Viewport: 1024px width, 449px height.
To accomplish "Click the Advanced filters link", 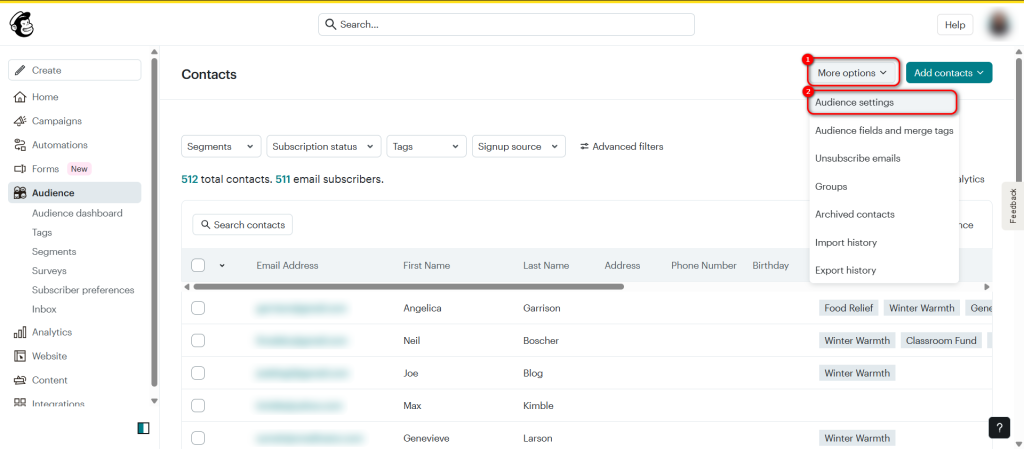I will point(621,146).
